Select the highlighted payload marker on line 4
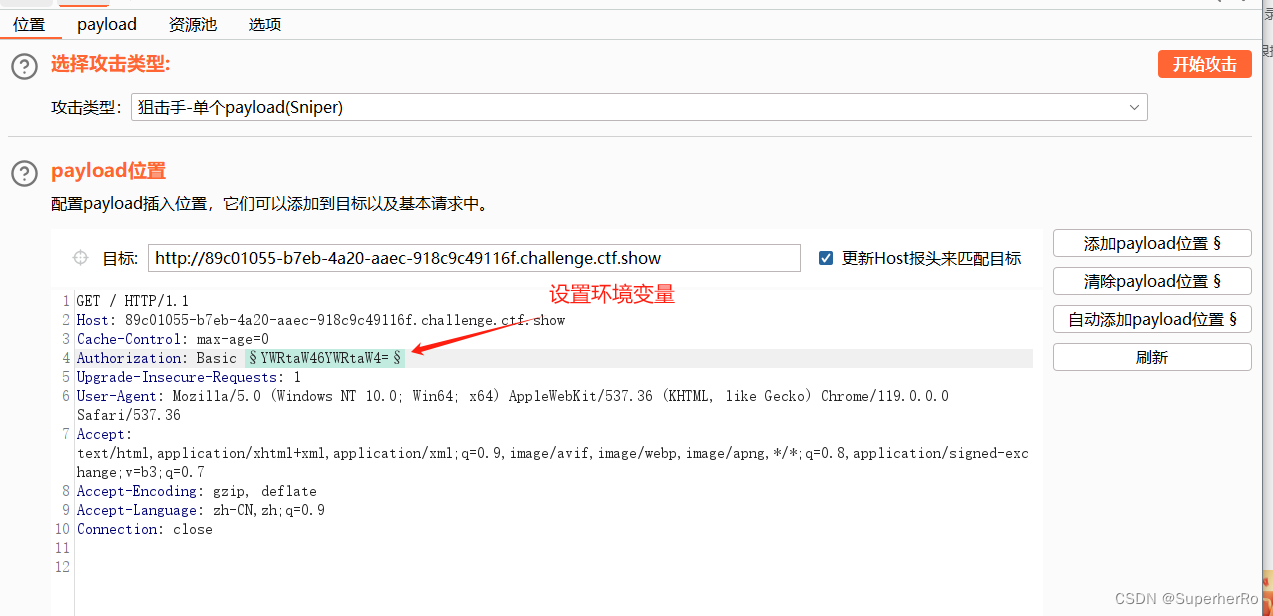 325,357
